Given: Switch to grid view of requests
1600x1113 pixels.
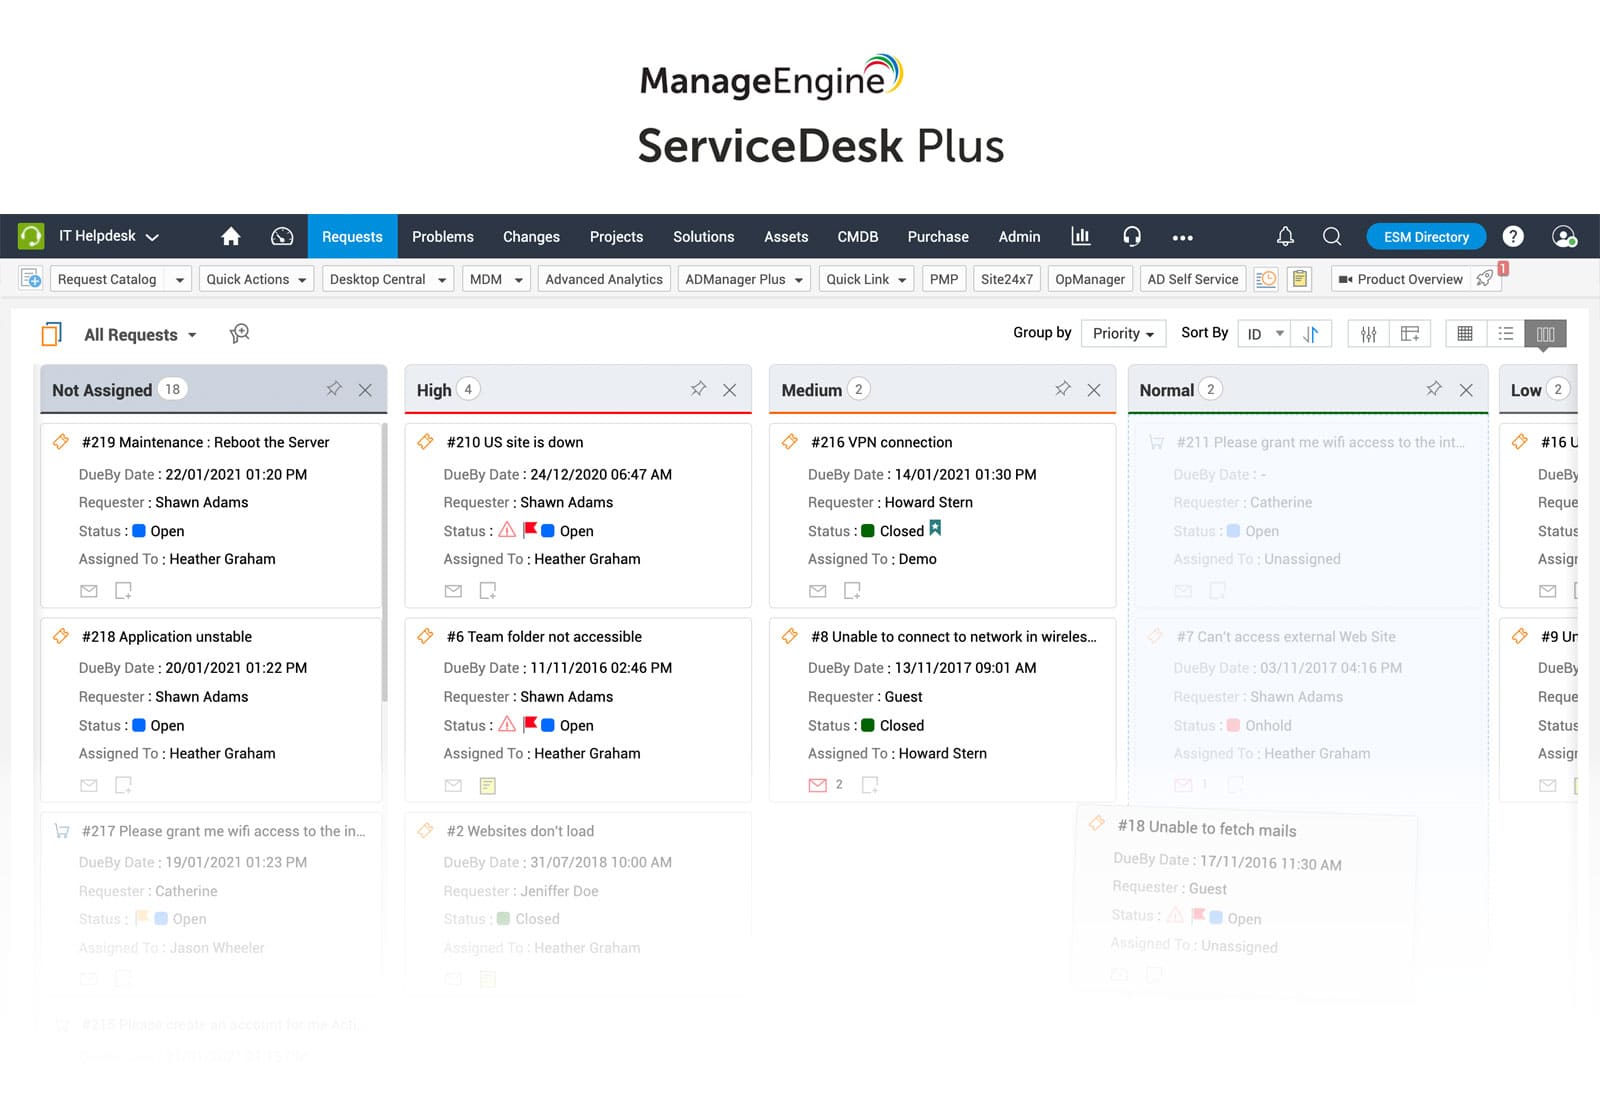Looking at the screenshot, I should 1465,334.
